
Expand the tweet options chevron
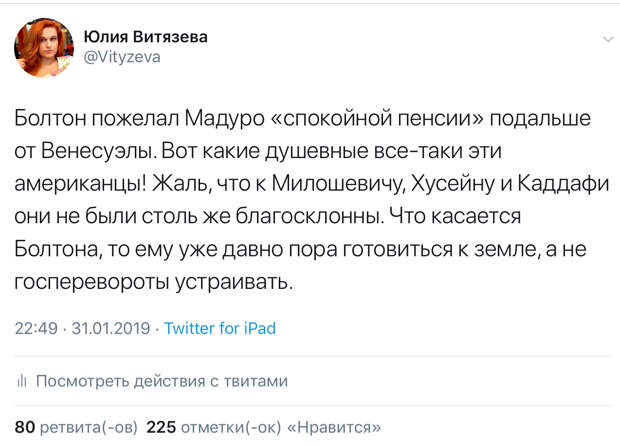pyautogui.click(x=608, y=39)
